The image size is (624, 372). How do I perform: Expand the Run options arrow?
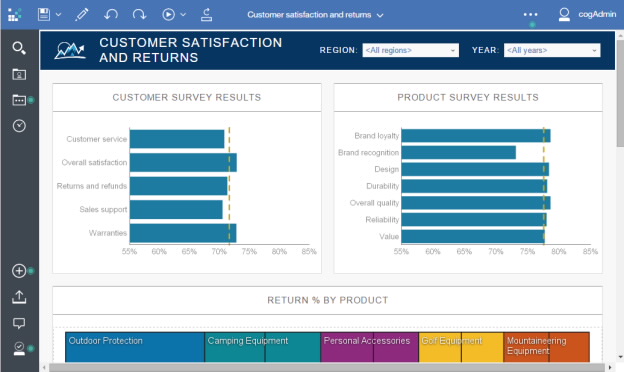(x=183, y=15)
